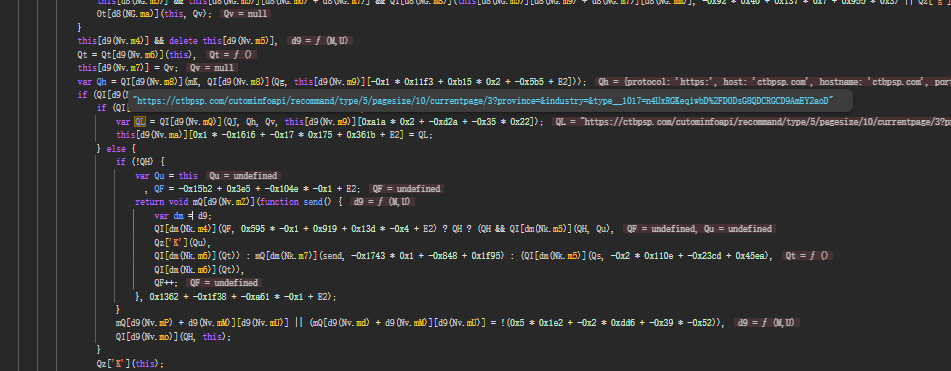Click the highlighted QL variable in var declaration
This screenshot has width=951, height=371.
(x=139, y=122)
